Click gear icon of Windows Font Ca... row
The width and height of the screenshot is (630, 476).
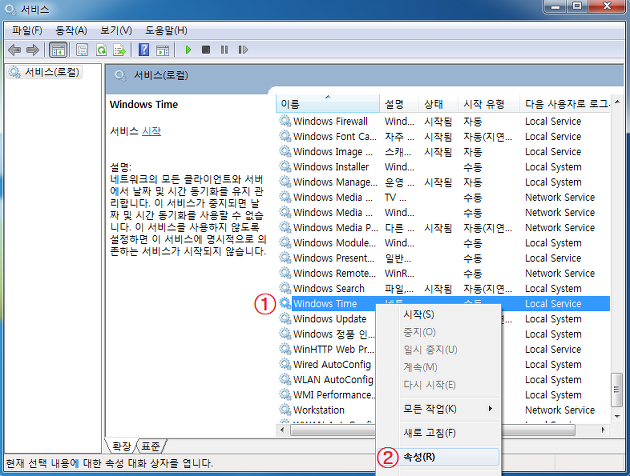[285, 136]
